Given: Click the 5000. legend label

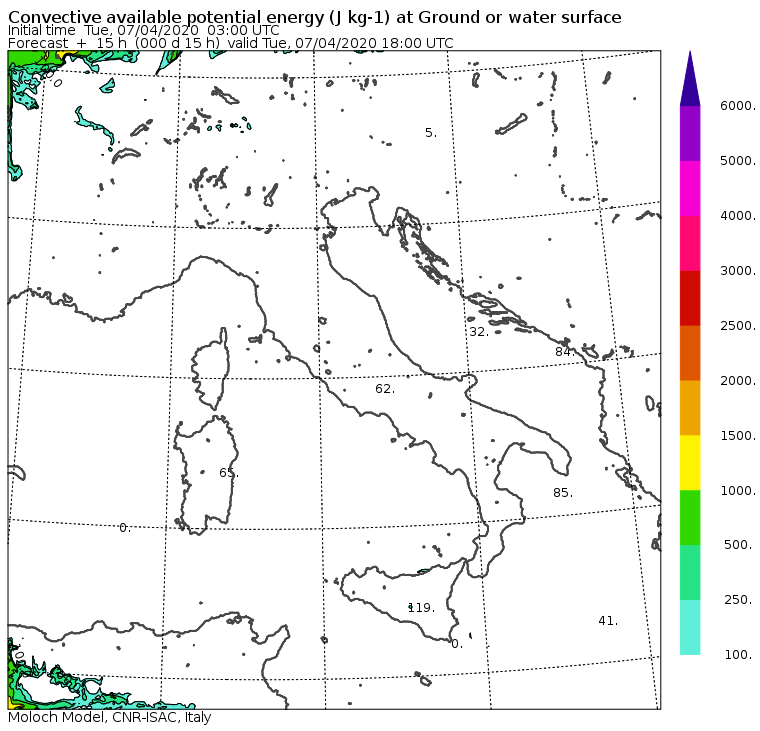Looking at the screenshot, I should [737, 160].
